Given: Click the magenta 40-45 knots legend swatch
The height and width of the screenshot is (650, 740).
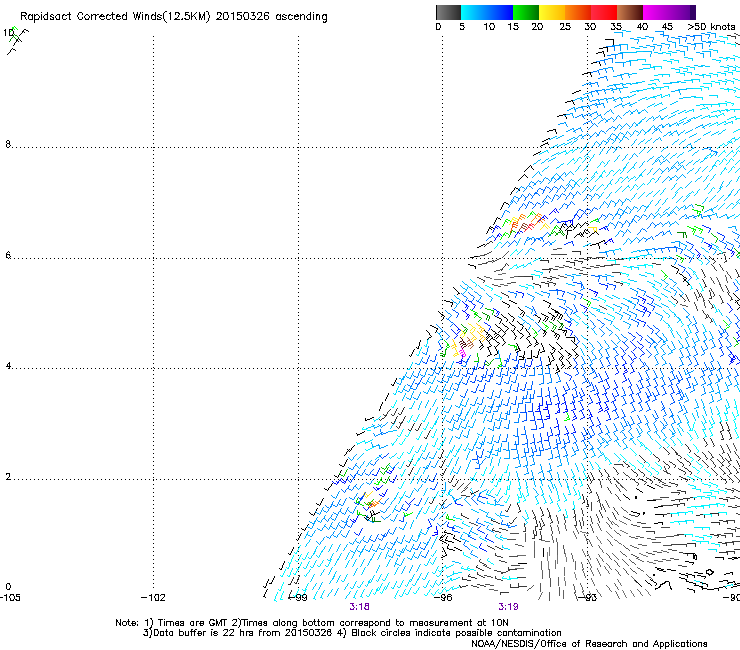Looking at the screenshot, I should coord(666,12).
